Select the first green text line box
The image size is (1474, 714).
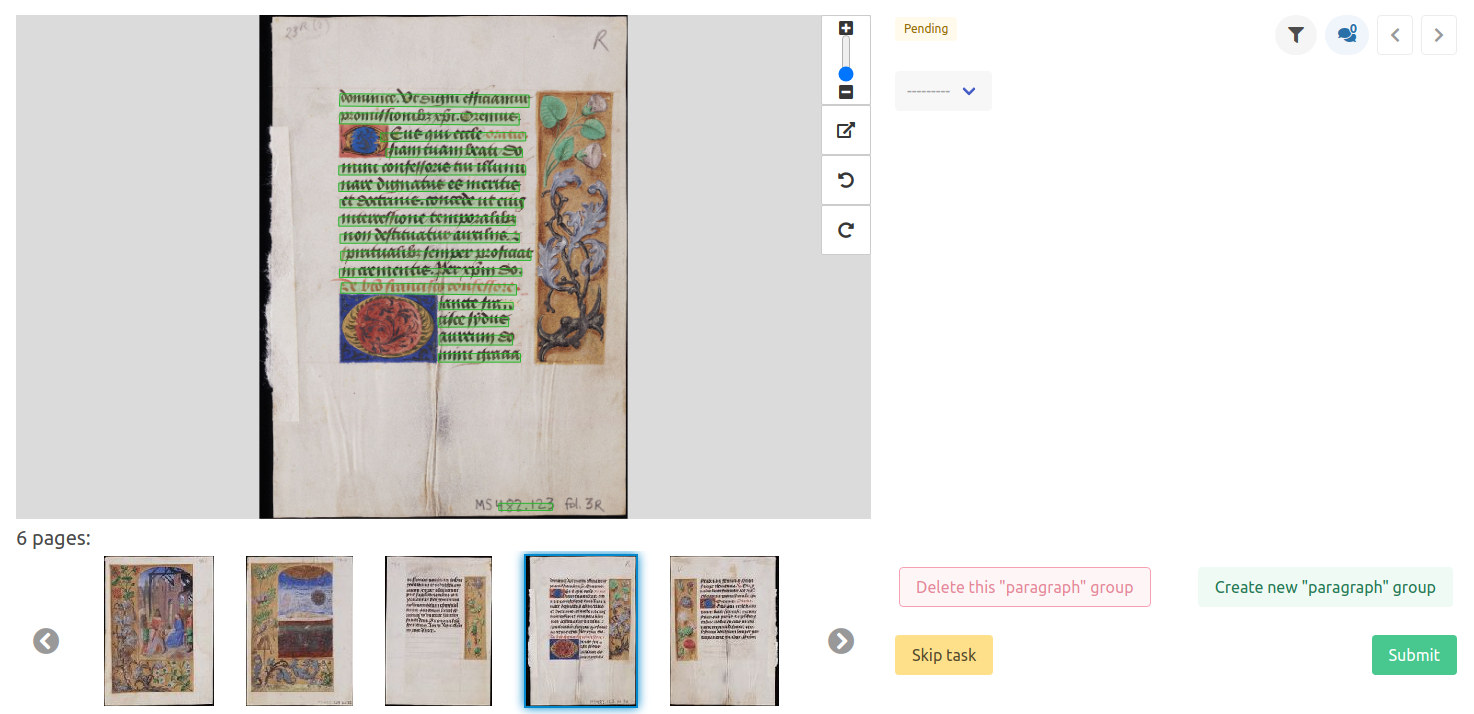[x=434, y=98]
